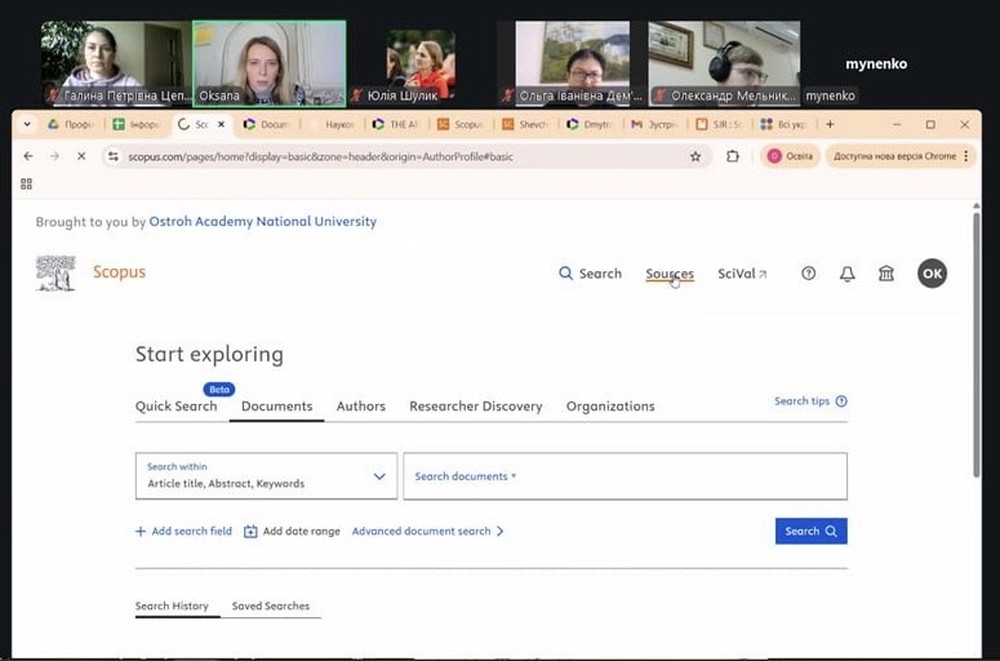This screenshot has width=1000, height=661.
Task: Go to Sources in the header
Action: [x=669, y=274]
